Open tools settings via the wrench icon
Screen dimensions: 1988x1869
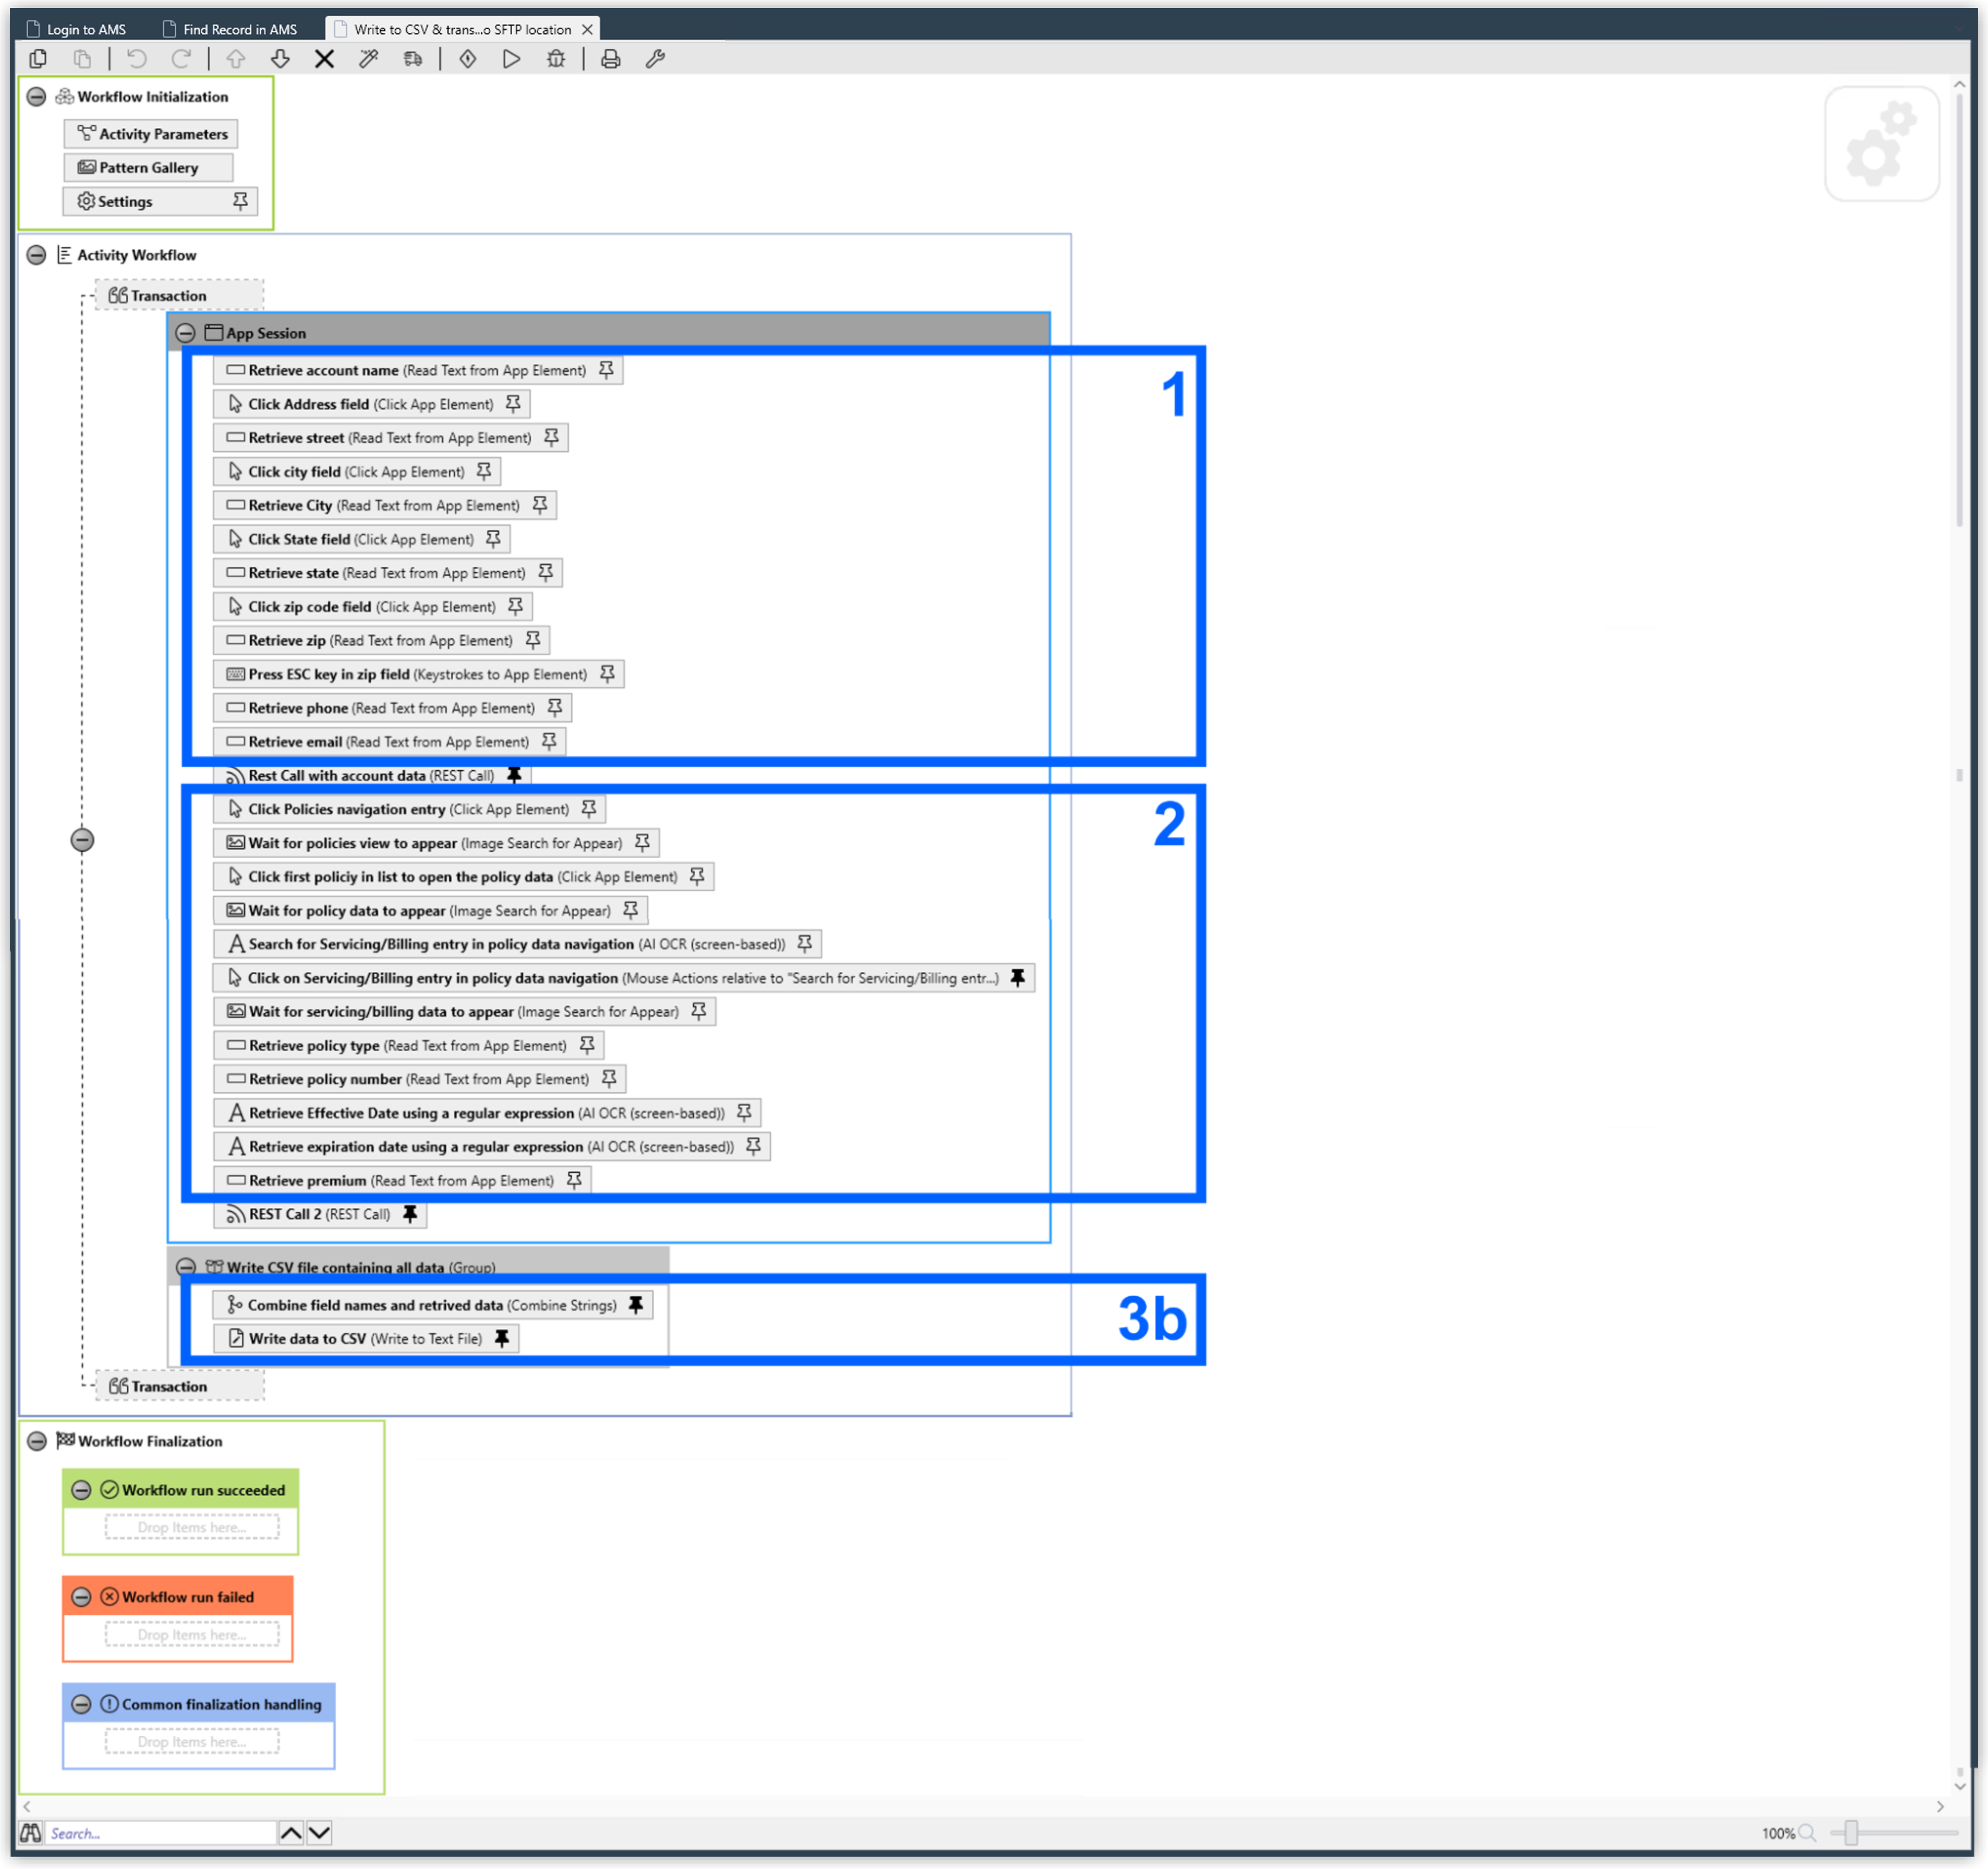[655, 59]
